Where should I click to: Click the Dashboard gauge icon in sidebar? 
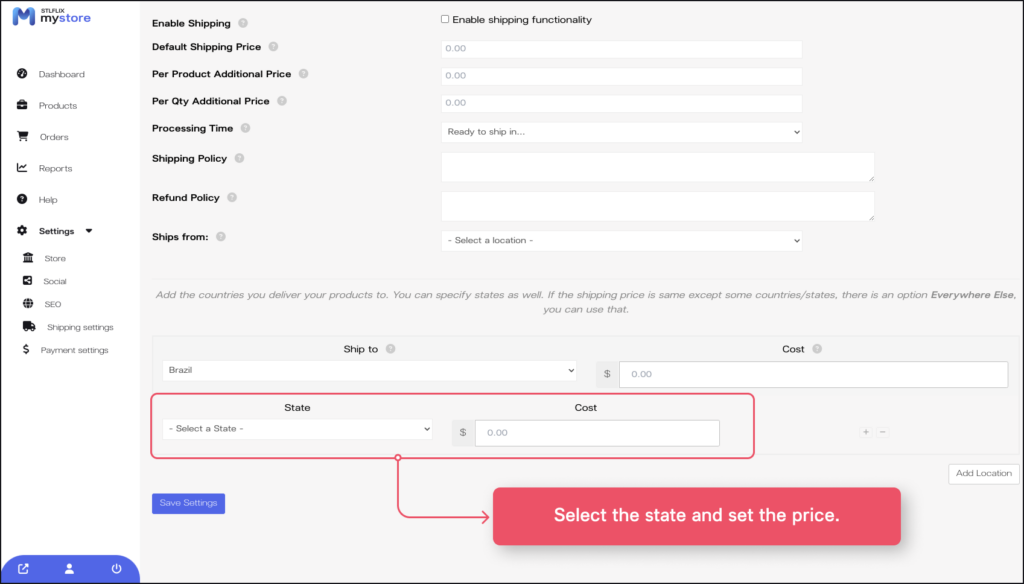[x=22, y=74]
